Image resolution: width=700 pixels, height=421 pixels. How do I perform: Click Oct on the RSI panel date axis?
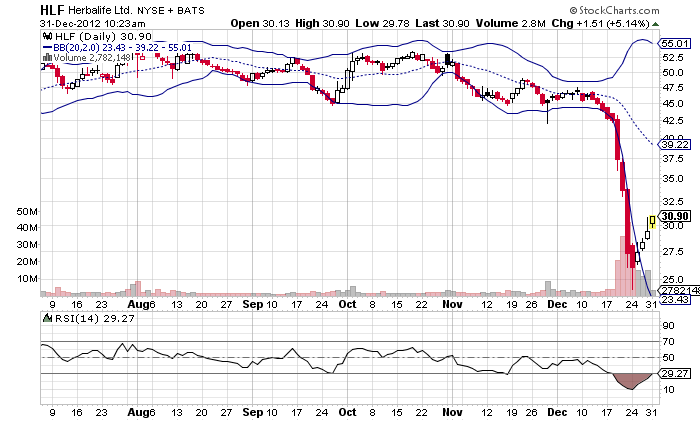click(347, 412)
